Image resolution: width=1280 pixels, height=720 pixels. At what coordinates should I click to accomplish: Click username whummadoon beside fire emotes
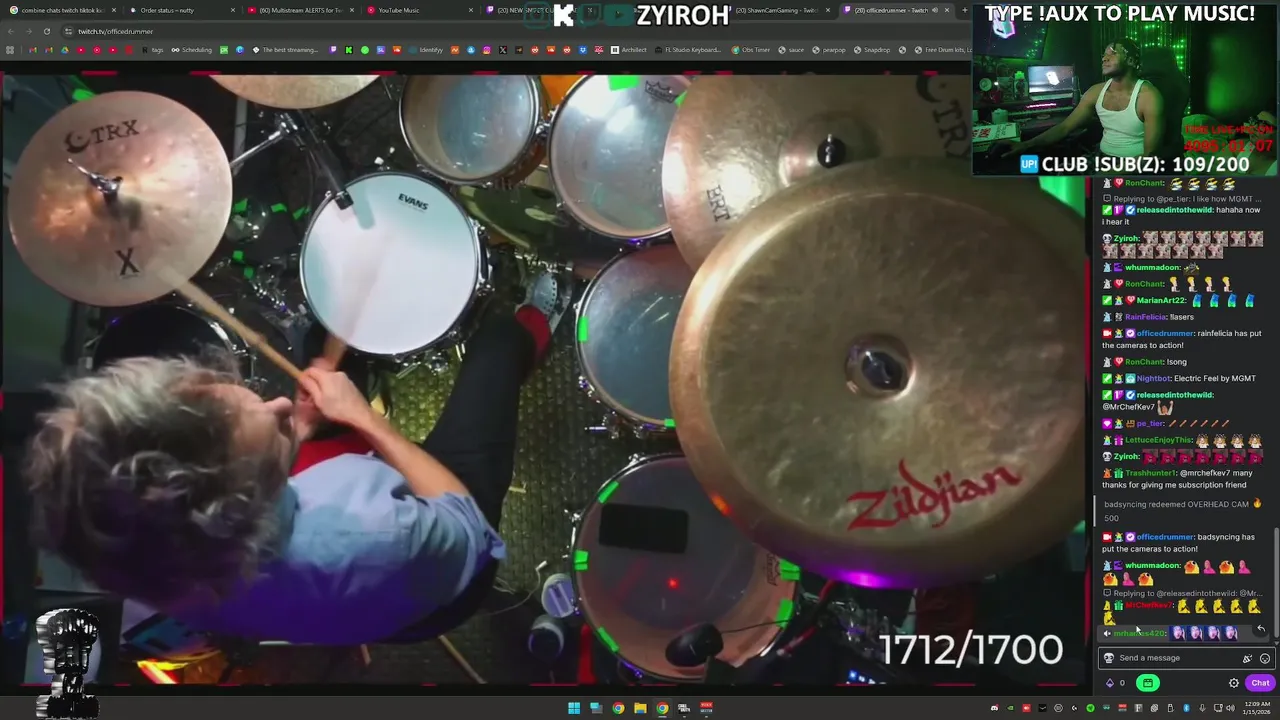[1152, 566]
